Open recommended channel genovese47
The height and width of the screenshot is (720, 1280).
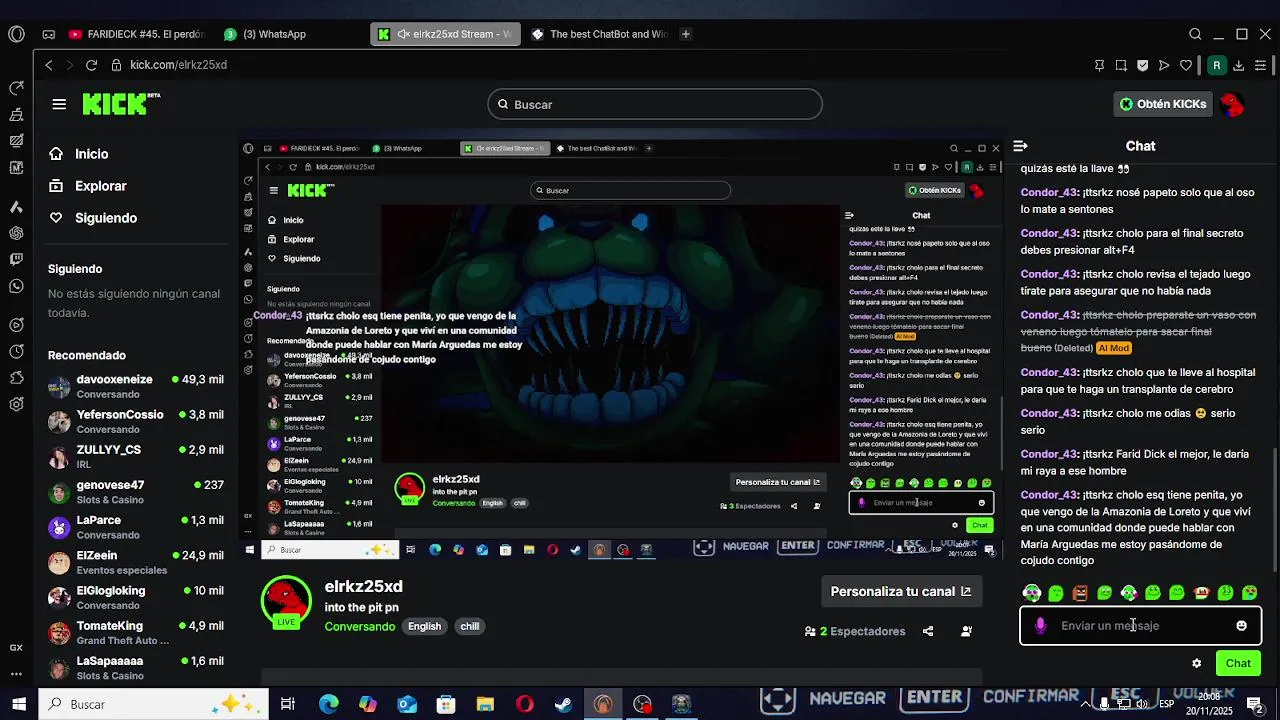(135, 491)
